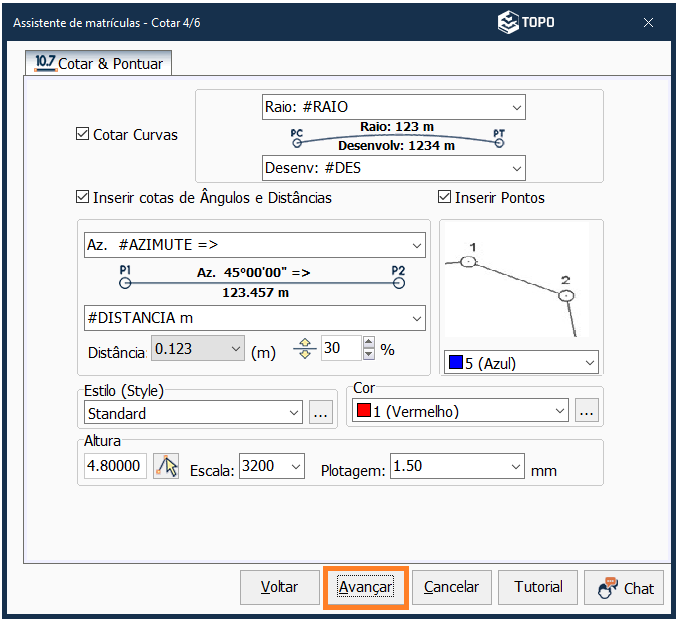This screenshot has height=620, width=681.
Task: Open the Tutorial button
Action: pos(538,587)
